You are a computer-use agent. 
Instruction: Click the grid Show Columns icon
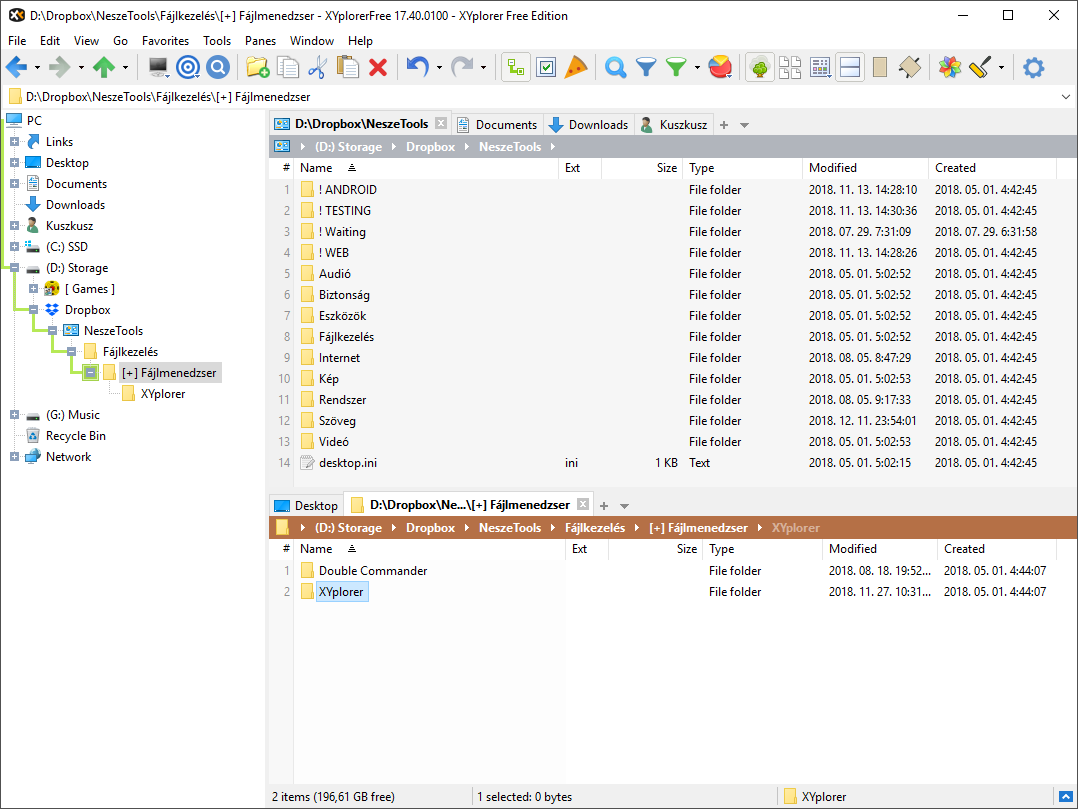point(820,67)
